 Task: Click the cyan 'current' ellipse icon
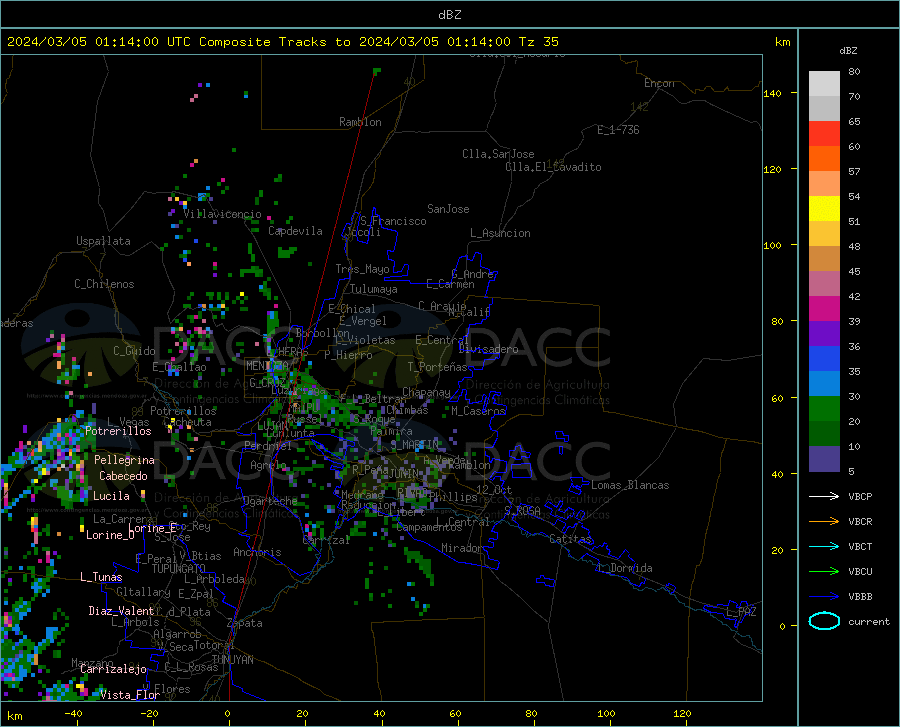(824, 621)
